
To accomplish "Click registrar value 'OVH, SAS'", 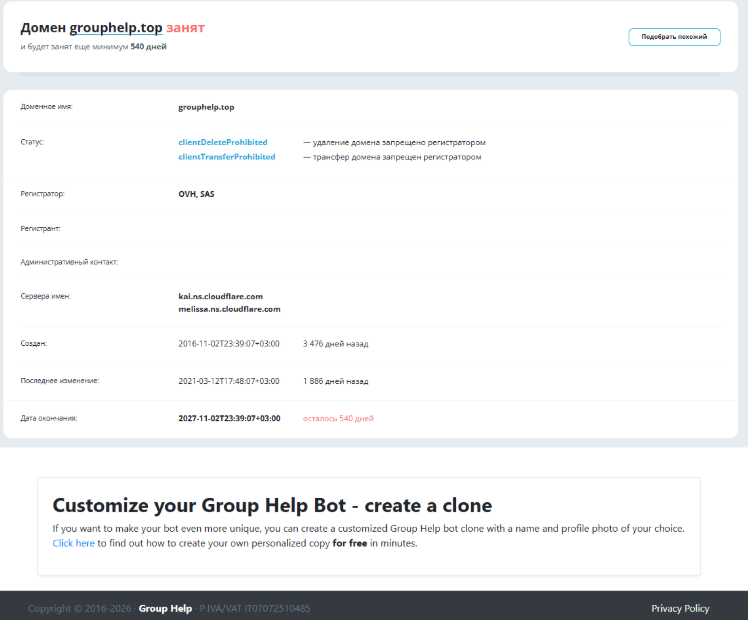I will tap(196, 194).
